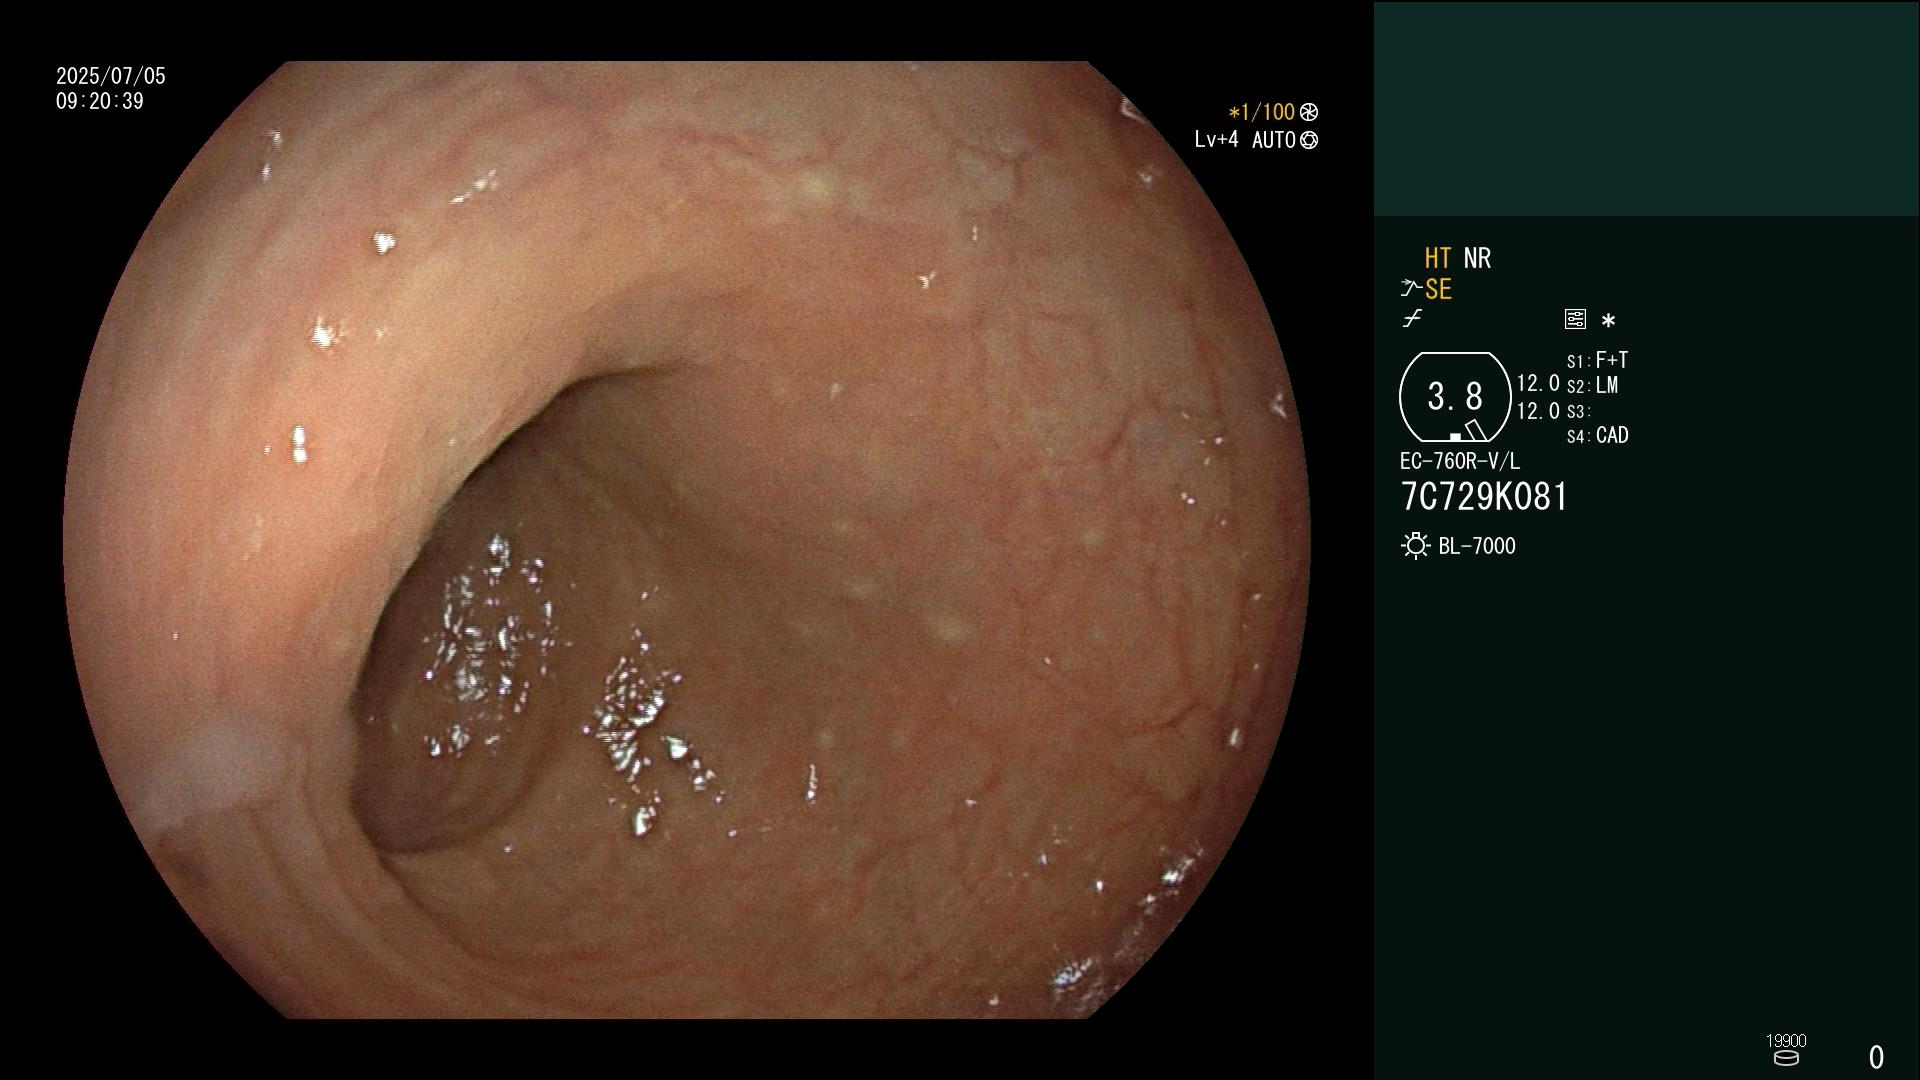Image resolution: width=1920 pixels, height=1080 pixels.
Task: Click the blank teal panel at top right
Action: point(1646,108)
